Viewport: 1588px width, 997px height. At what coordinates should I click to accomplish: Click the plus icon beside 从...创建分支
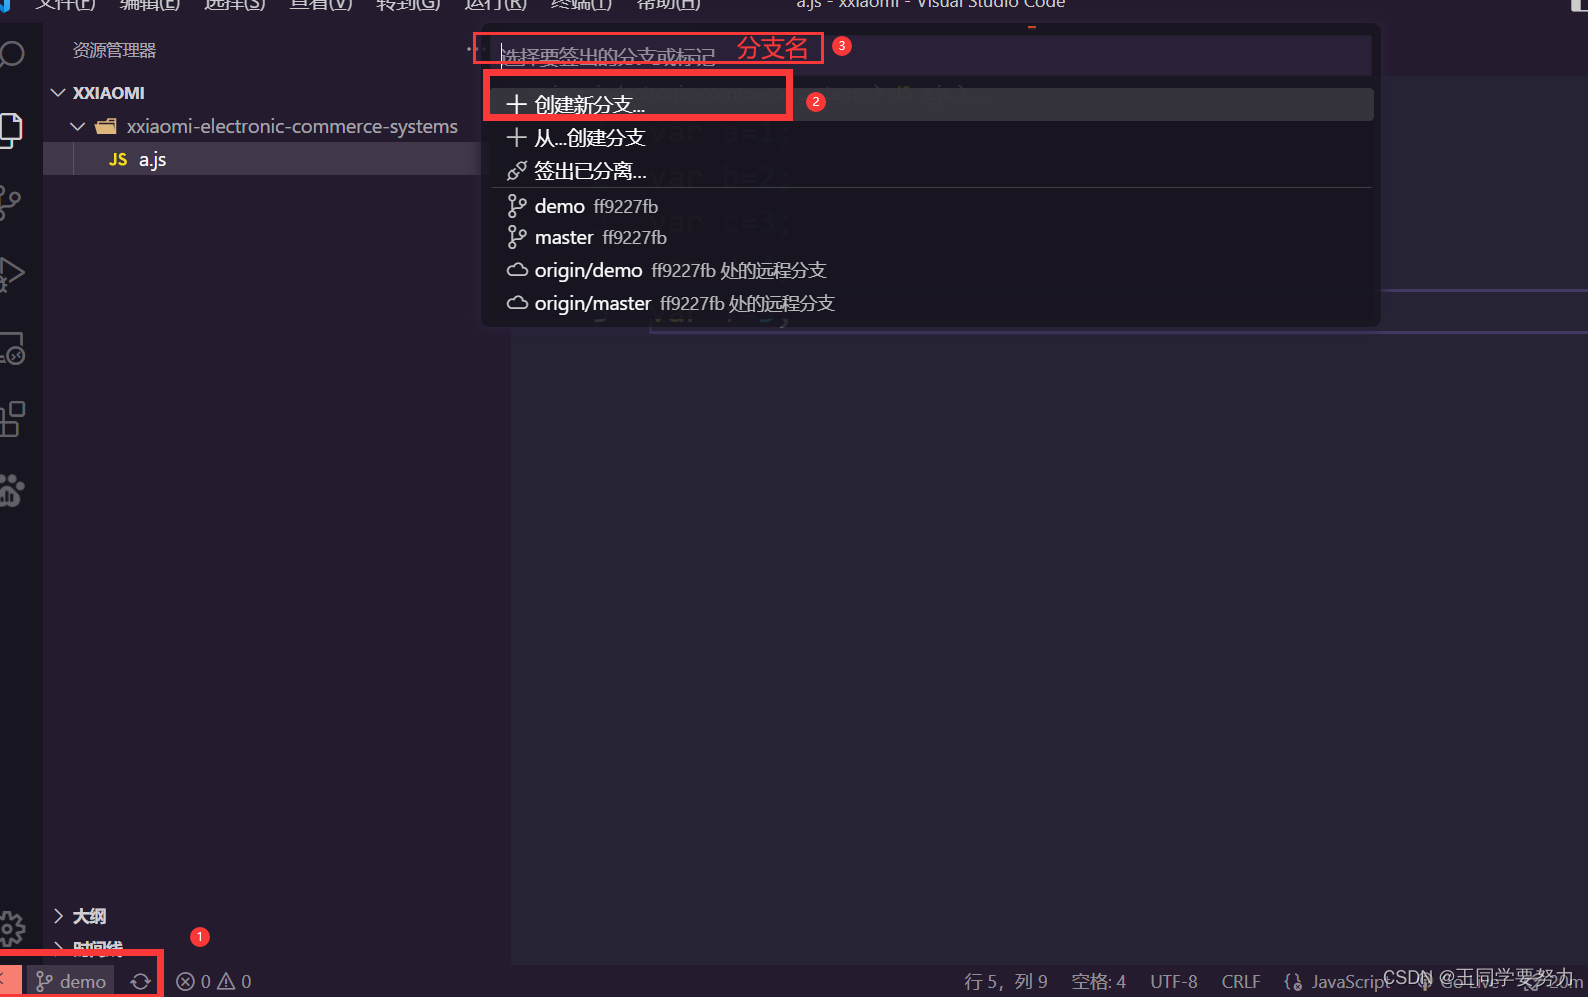[x=517, y=138]
